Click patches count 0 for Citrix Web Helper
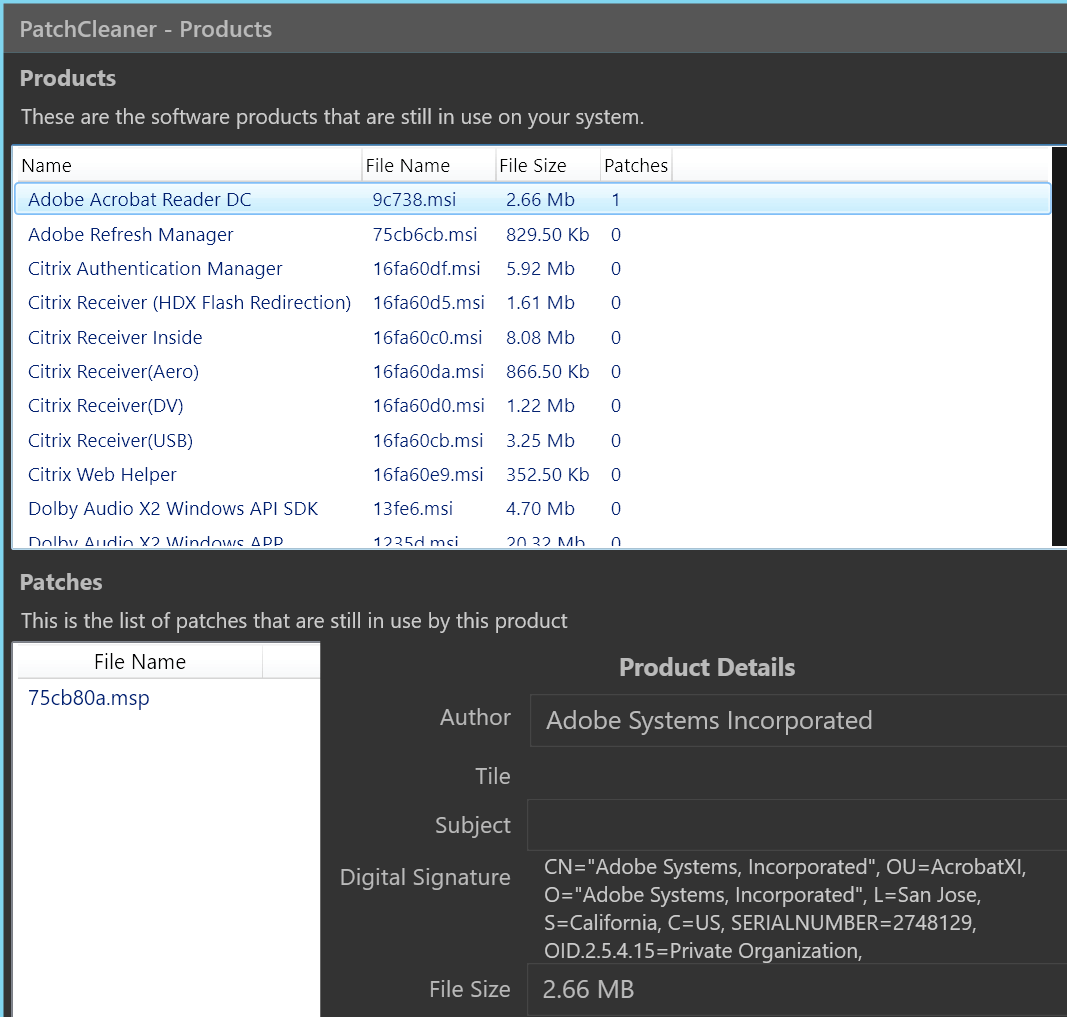The image size is (1067, 1017). pos(616,474)
